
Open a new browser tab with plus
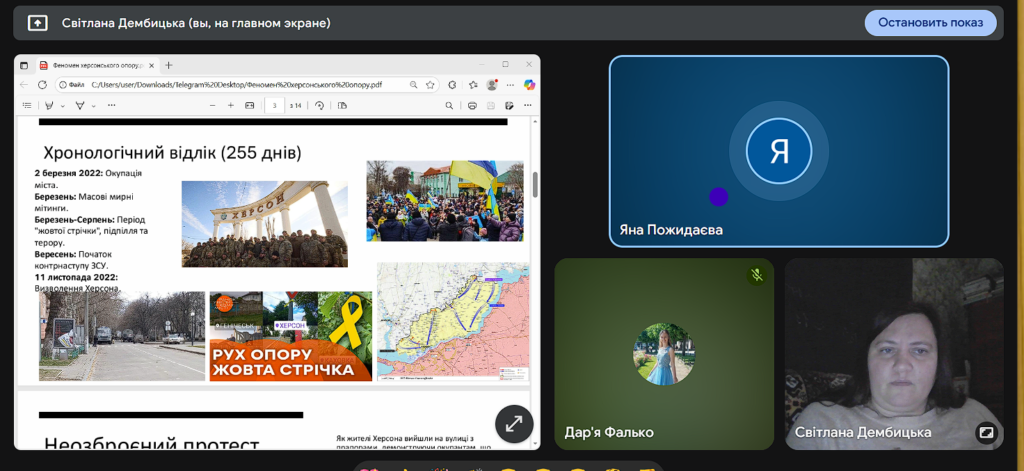(x=168, y=65)
